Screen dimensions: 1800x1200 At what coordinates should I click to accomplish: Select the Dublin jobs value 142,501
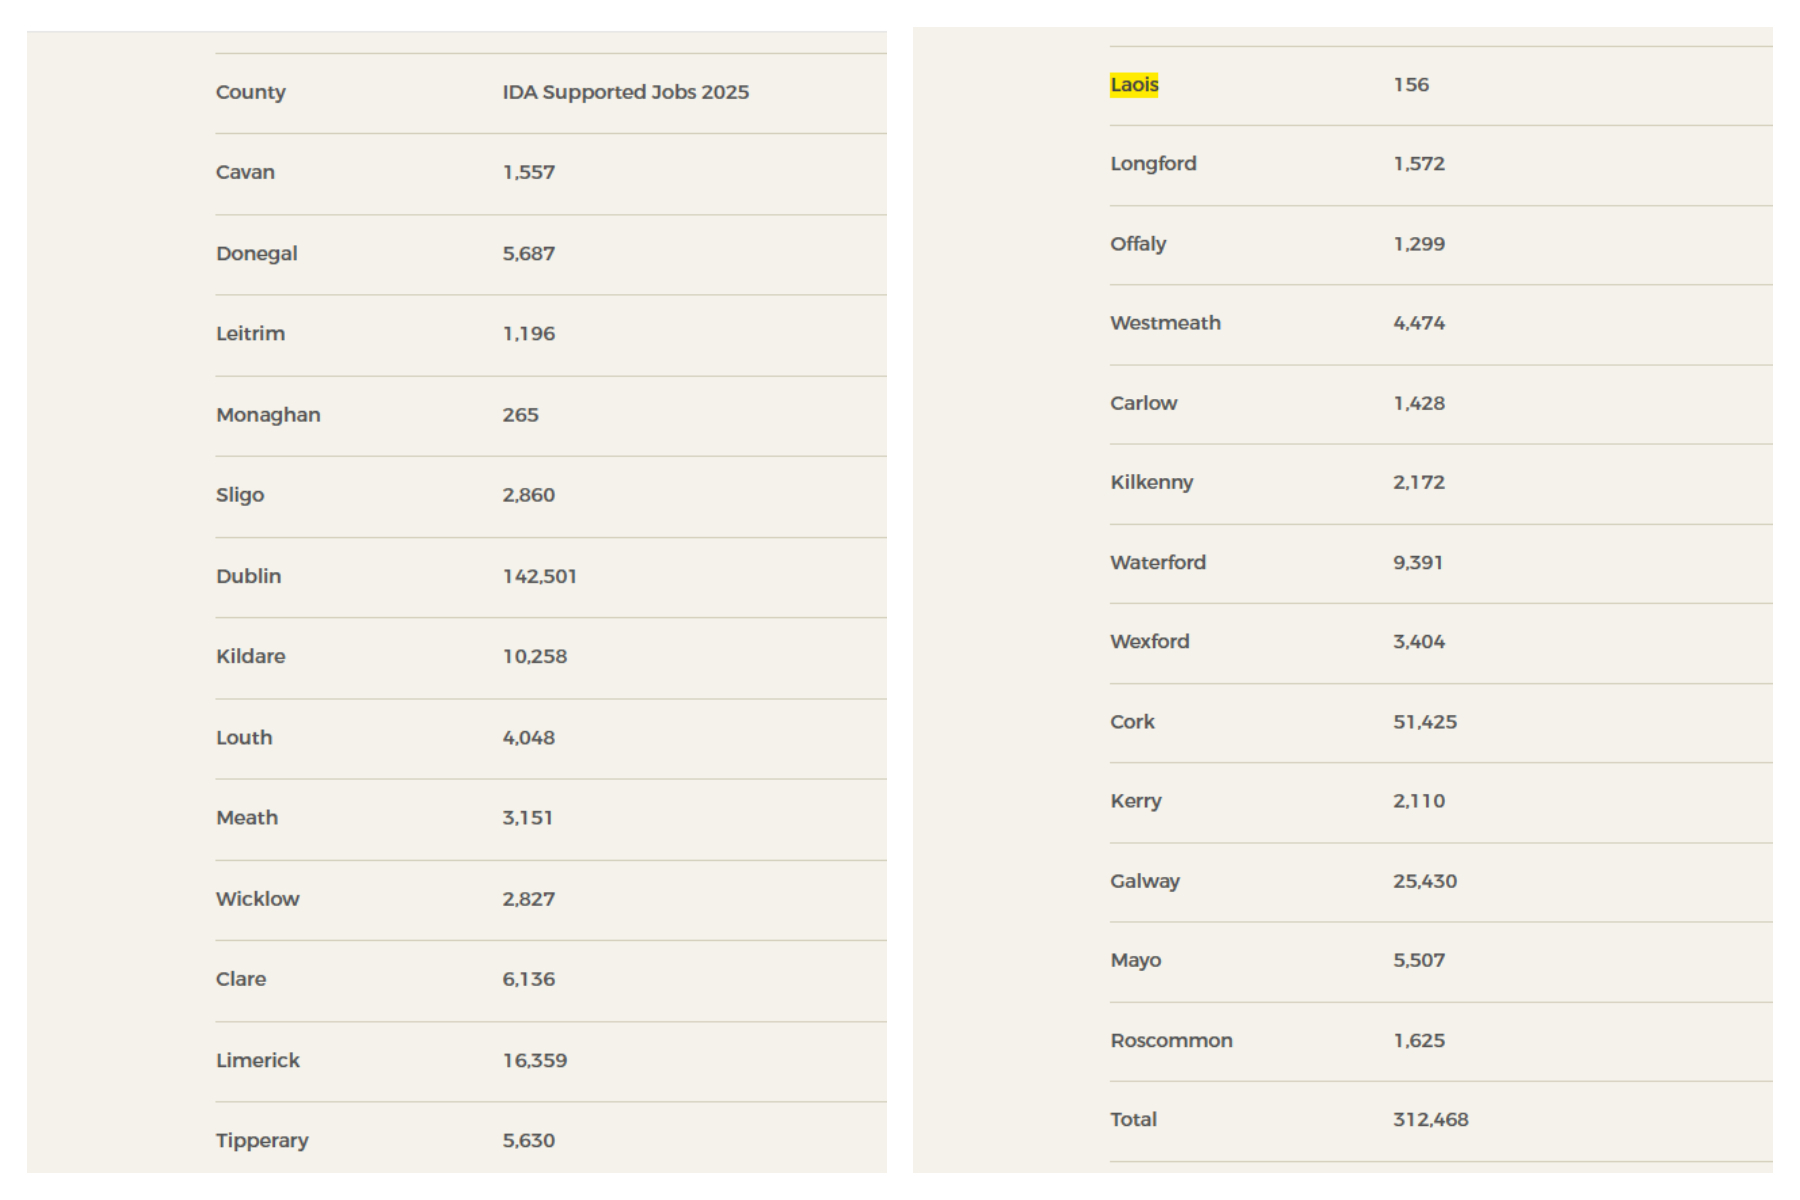[x=539, y=576]
